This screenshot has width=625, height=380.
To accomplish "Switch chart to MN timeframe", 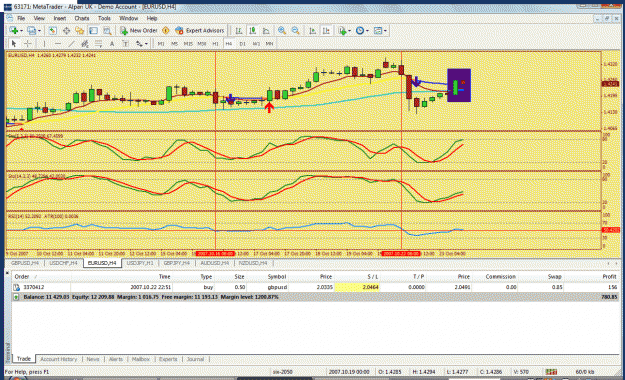I will click(x=269, y=43).
